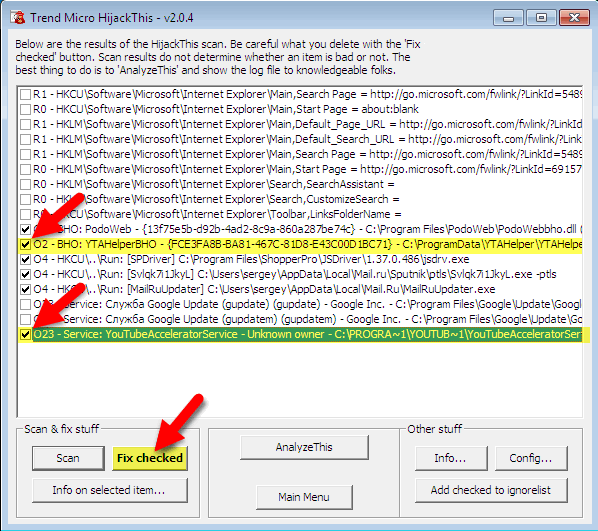Open the Config... settings
This screenshot has width=598, height=531.
click(531, 458)
